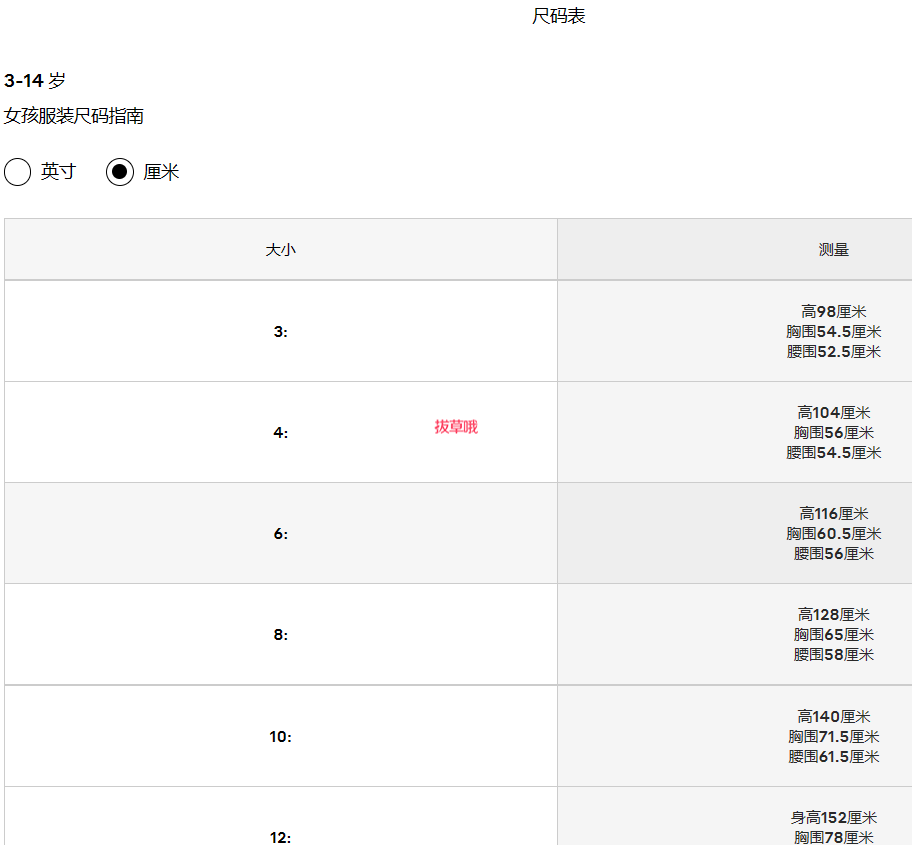Click the size 8 row label
The width and height of the screenshot is (912, 853).
click(x=280, y=635)
